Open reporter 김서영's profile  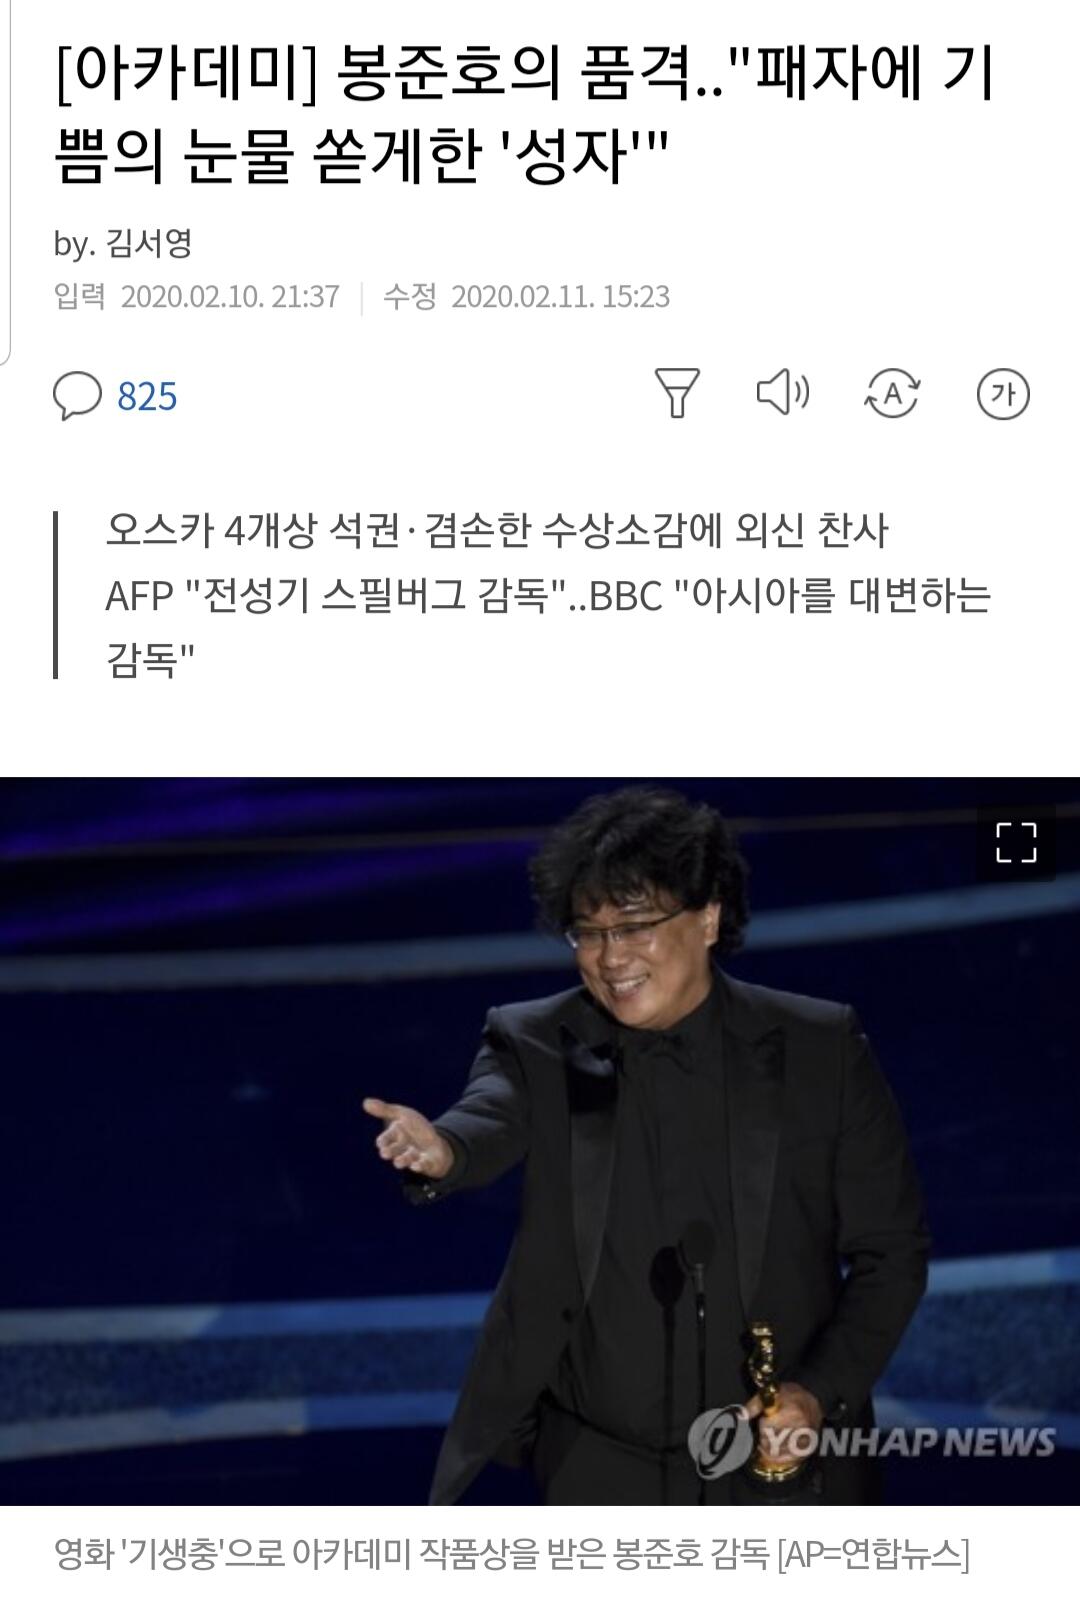(x=148, y=243)
